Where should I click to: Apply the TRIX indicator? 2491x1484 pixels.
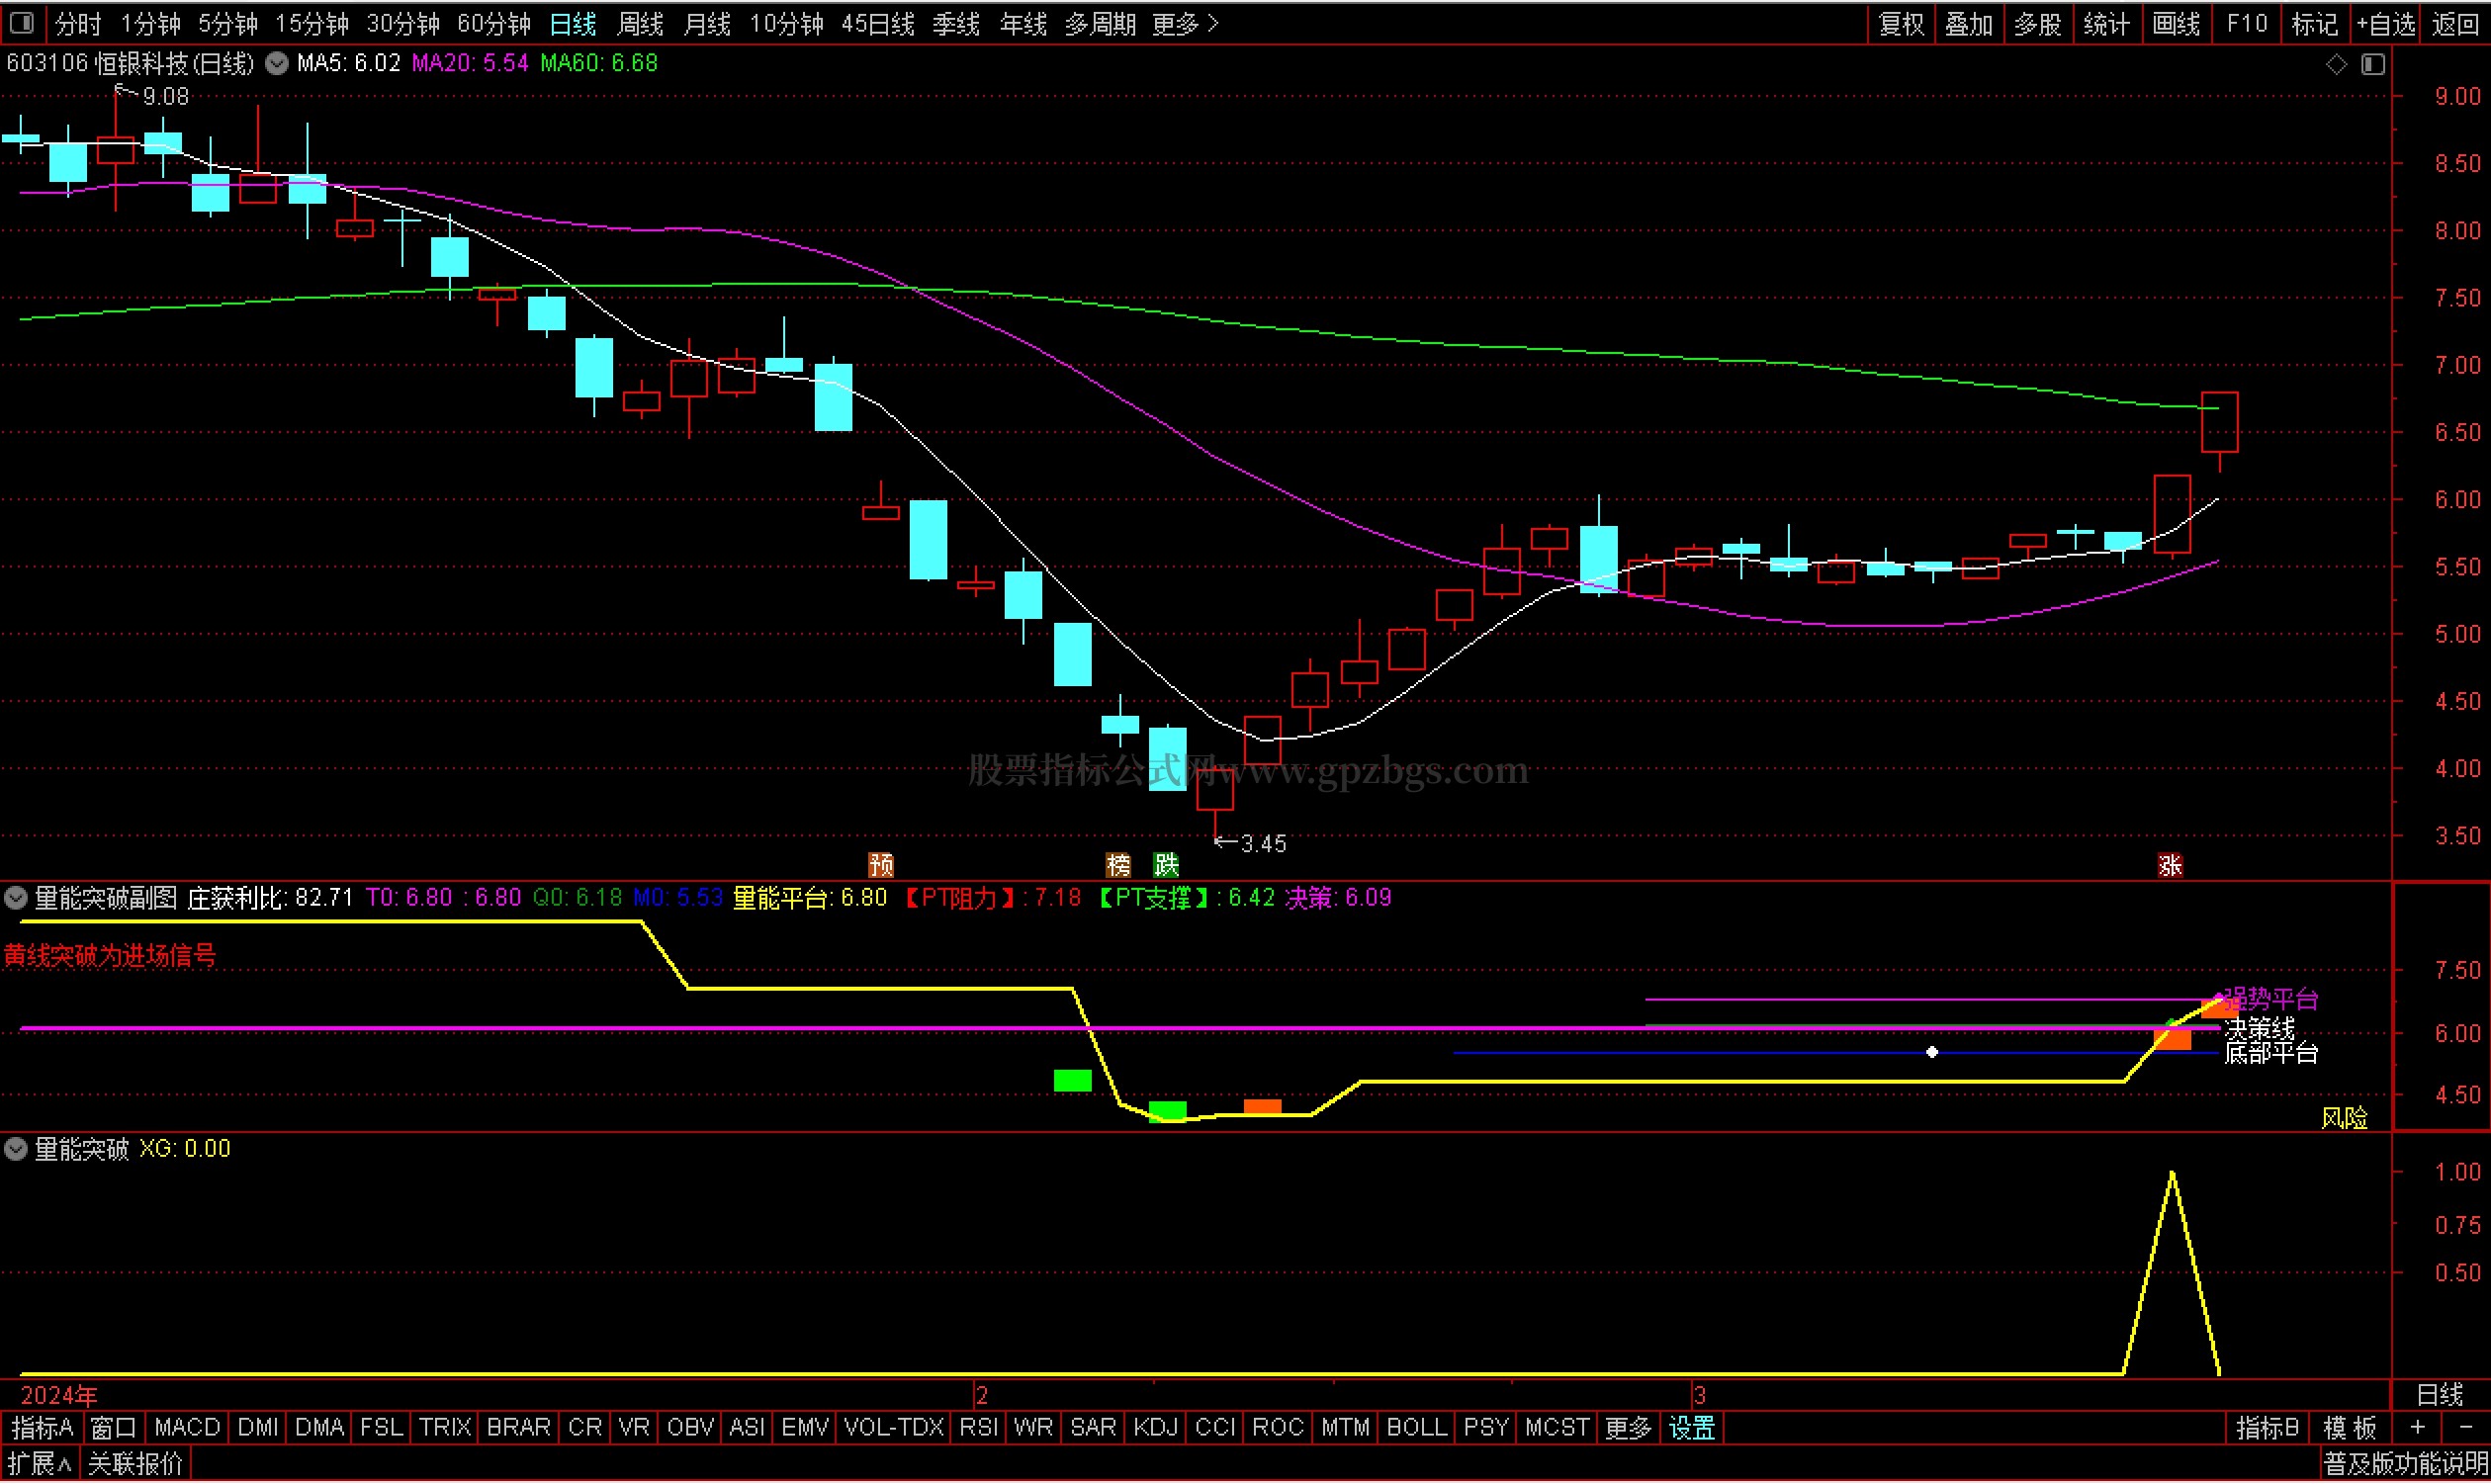coord(444,1429)
